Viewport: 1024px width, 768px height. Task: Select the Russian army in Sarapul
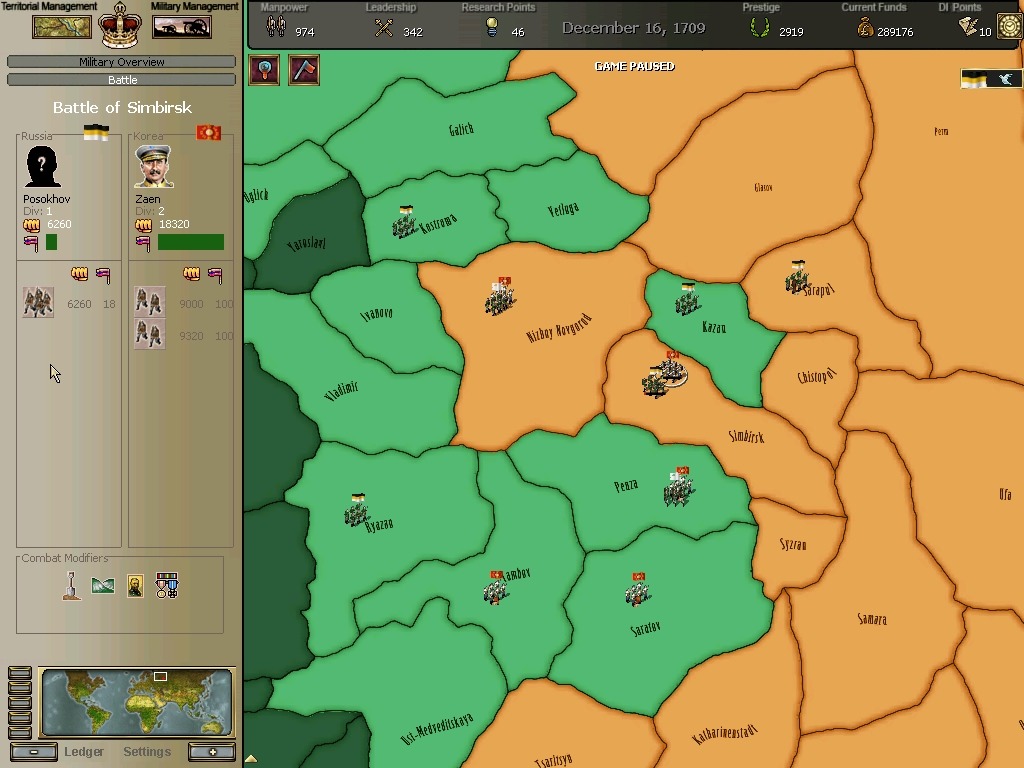(x=797, y=278)
